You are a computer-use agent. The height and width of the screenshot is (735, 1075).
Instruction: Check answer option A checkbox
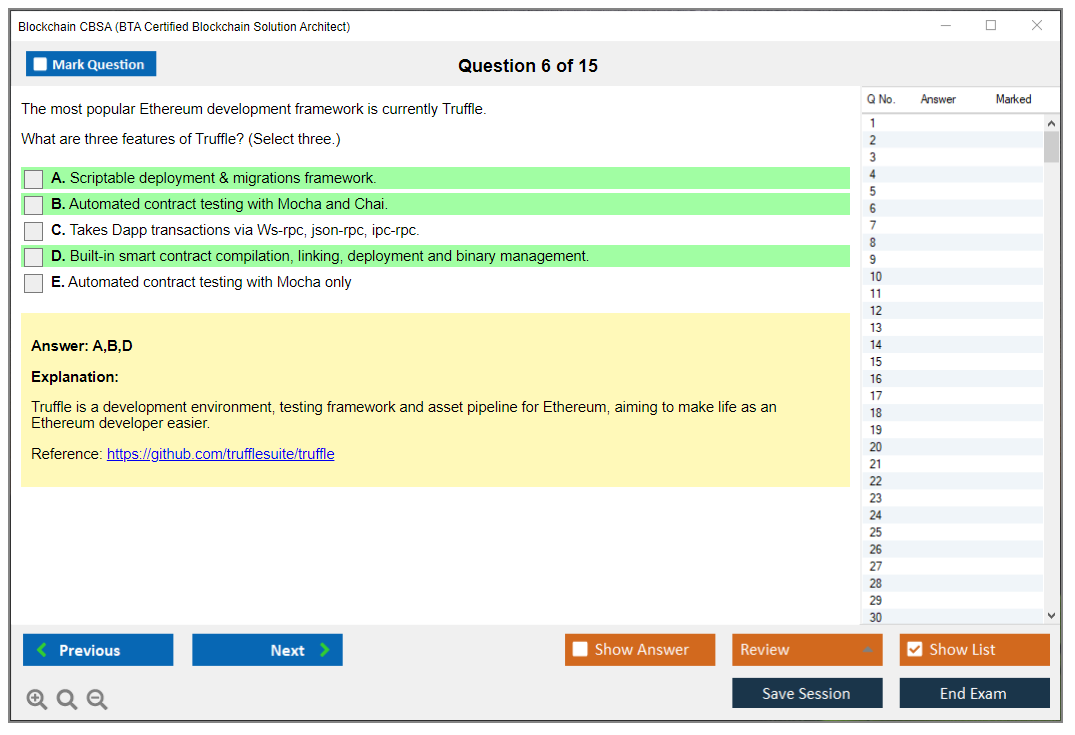[x=34, y=179]
